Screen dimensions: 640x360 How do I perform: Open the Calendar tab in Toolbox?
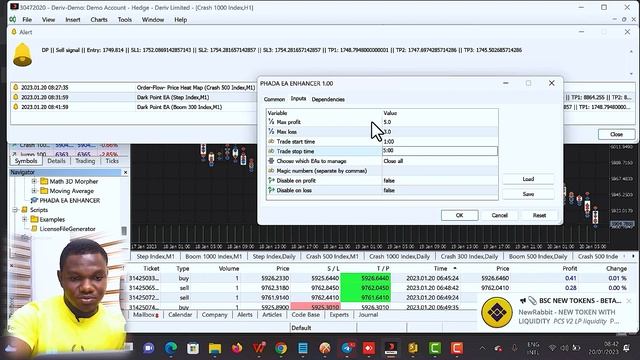[180, 315]
